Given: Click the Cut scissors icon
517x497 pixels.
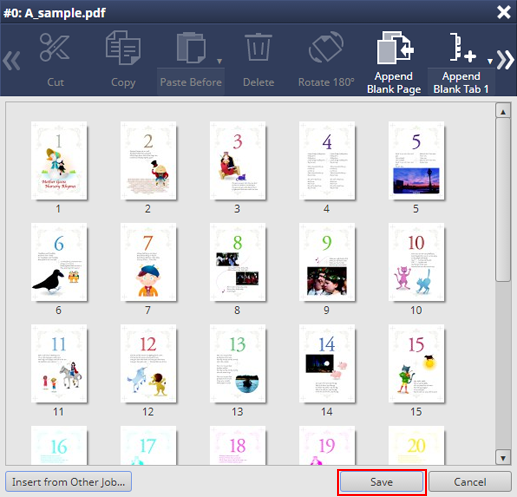Looking at the screenshot, I should (55, 47).
